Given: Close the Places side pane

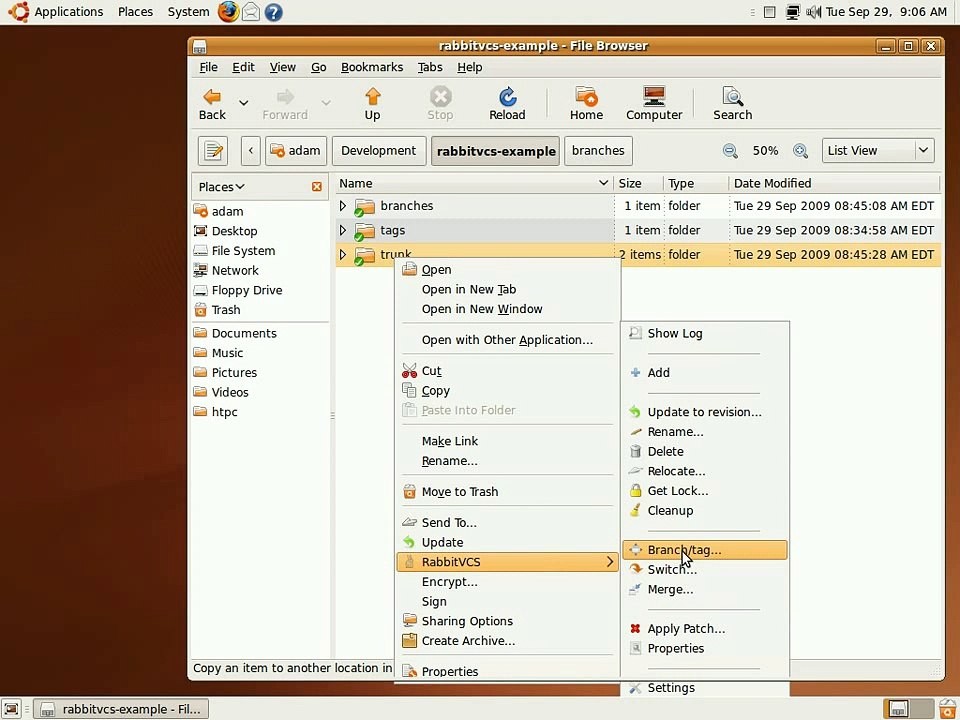Looking at the screenshot, I should [x=317, y=187].
